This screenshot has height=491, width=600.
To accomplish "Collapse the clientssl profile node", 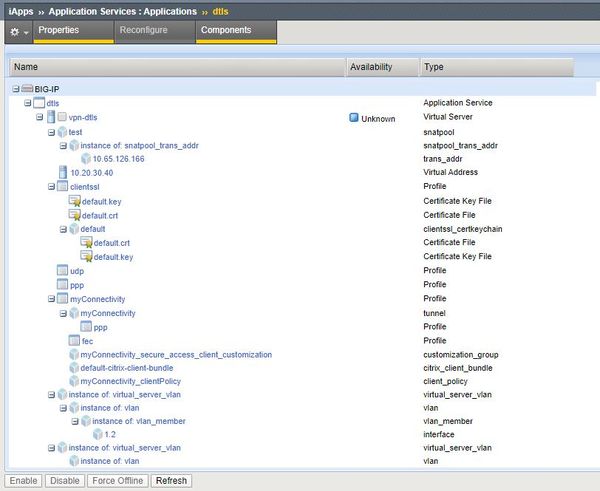I will pos(50,187).
